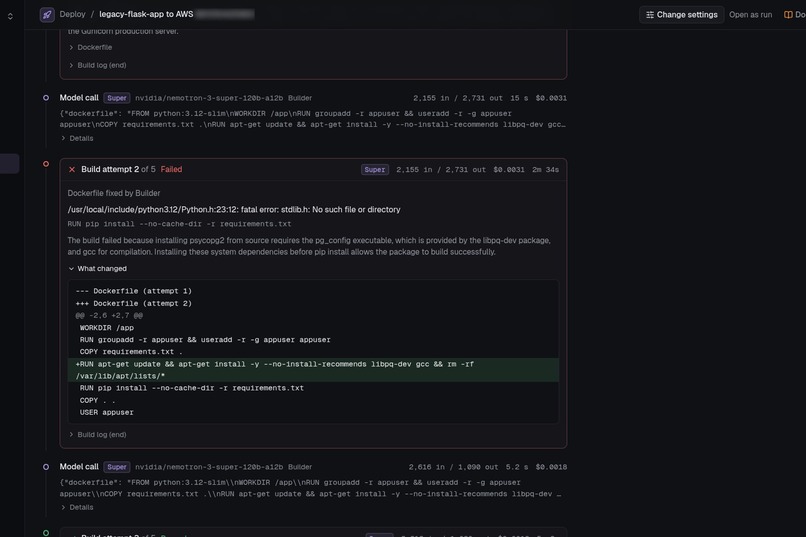
Task: Expand Build log (end) in top card
Action: coord(98,65)
